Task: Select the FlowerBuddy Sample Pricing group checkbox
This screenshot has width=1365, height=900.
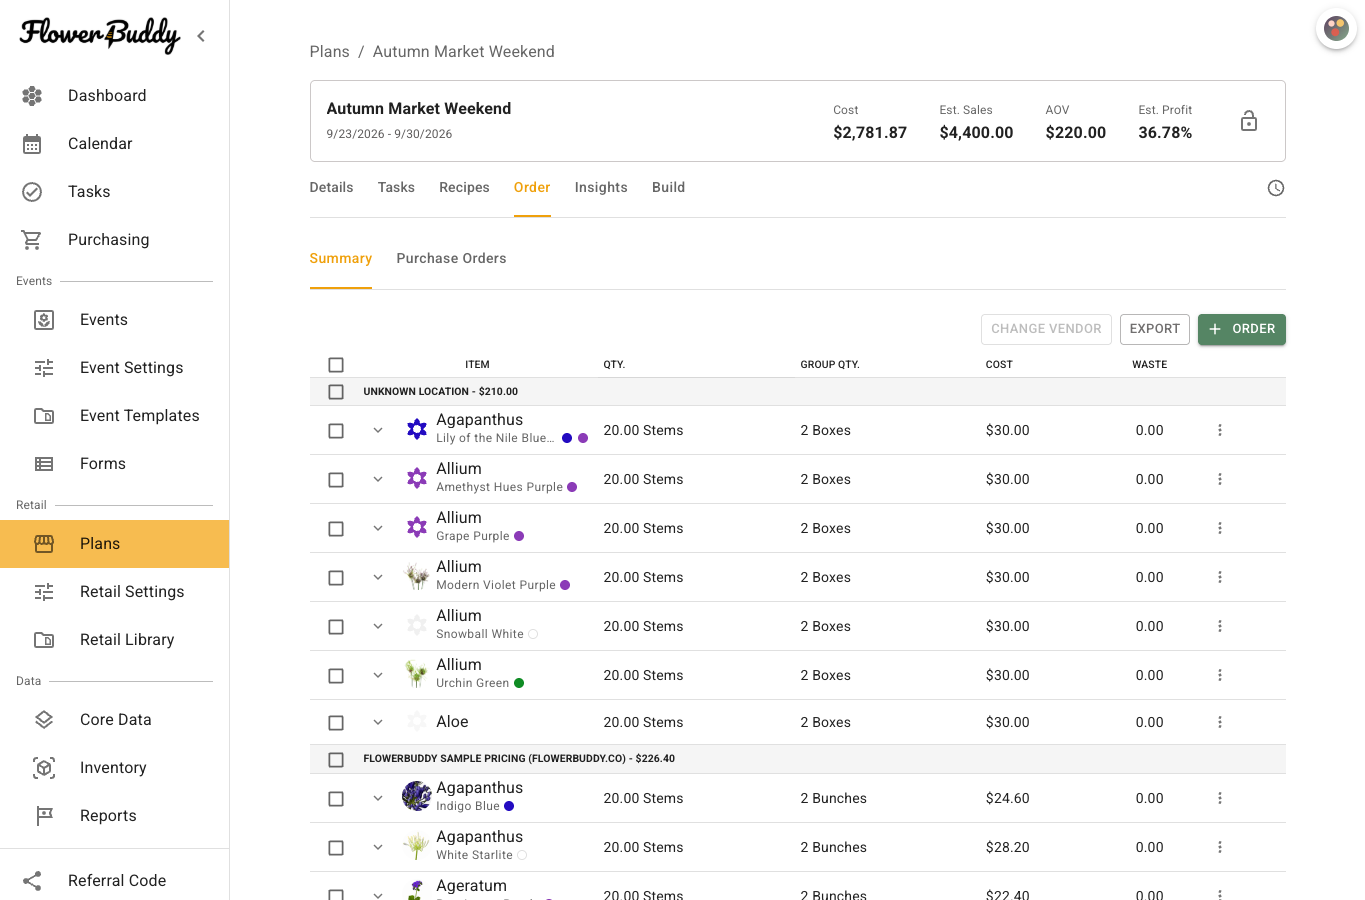Action: pyautogui.click(x=336, y=759)
